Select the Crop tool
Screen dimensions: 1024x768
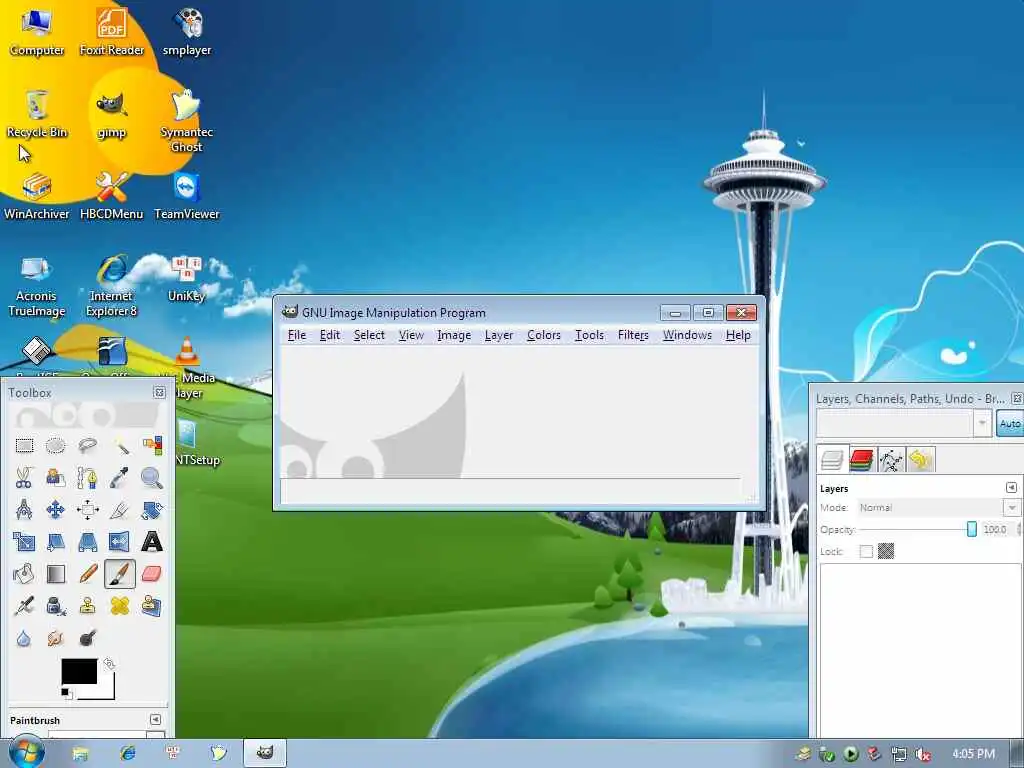click(x=120, y=510)
